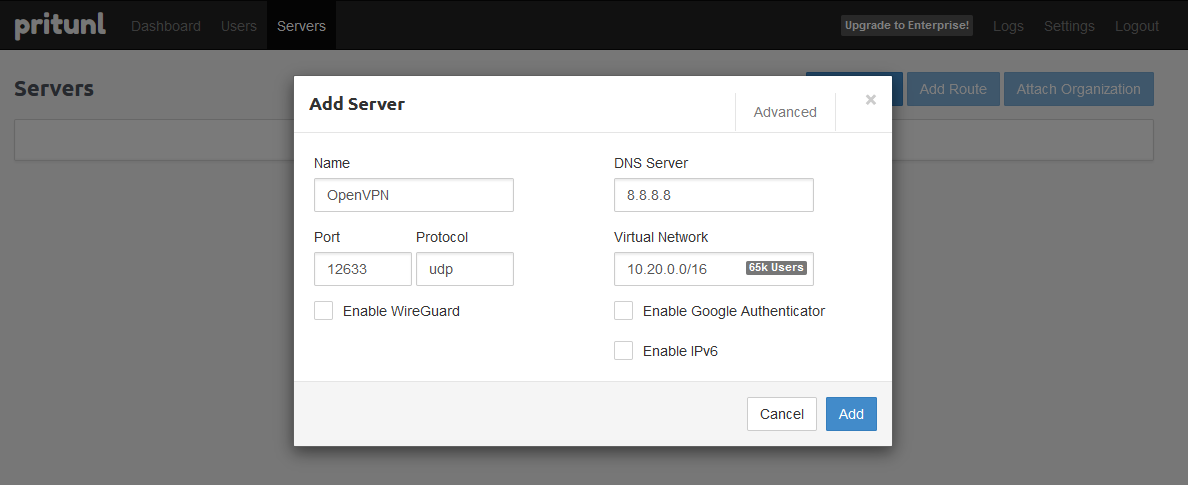
Task: Open the Protocol udp dropdown
Action: pyautogui.click(x=464, y=269)
